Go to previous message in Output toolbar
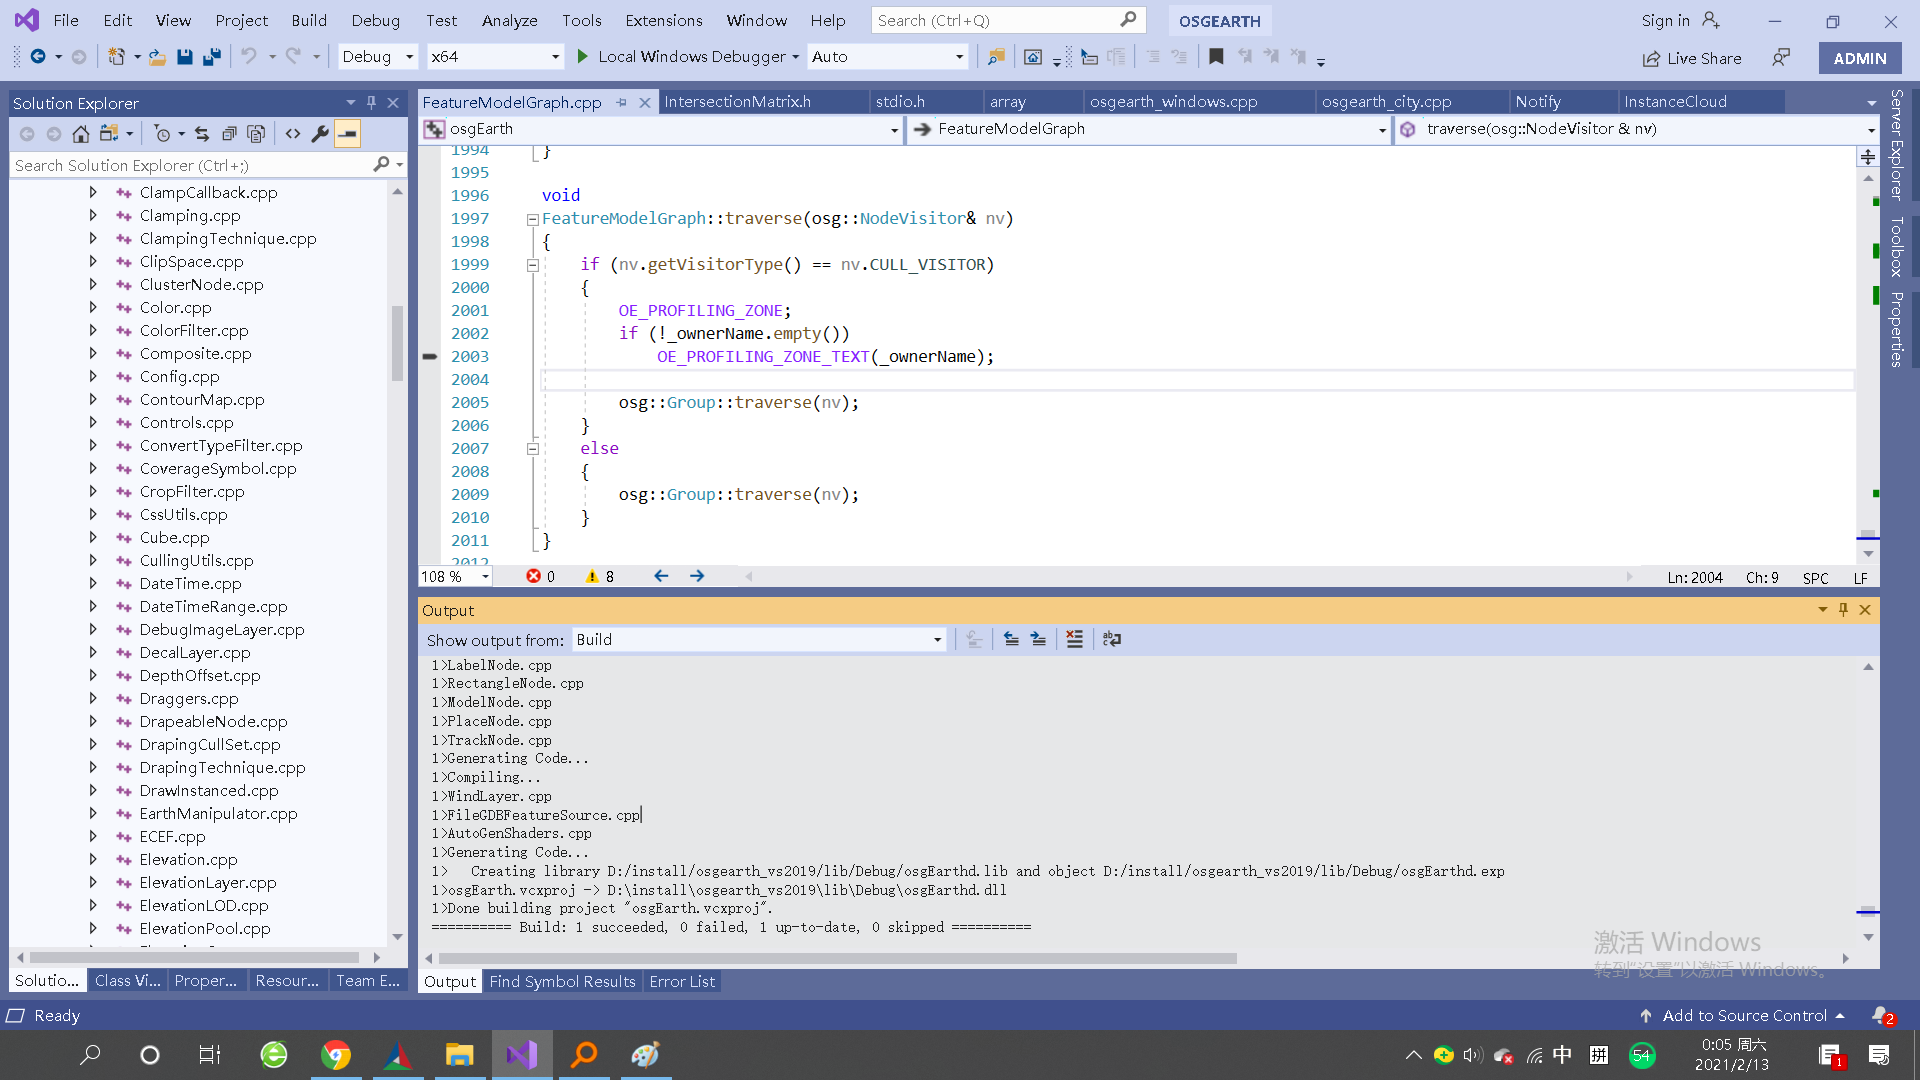The width and height of the screenshot is (1920, 1080). pyautogui.click(x=1011, y=639)
